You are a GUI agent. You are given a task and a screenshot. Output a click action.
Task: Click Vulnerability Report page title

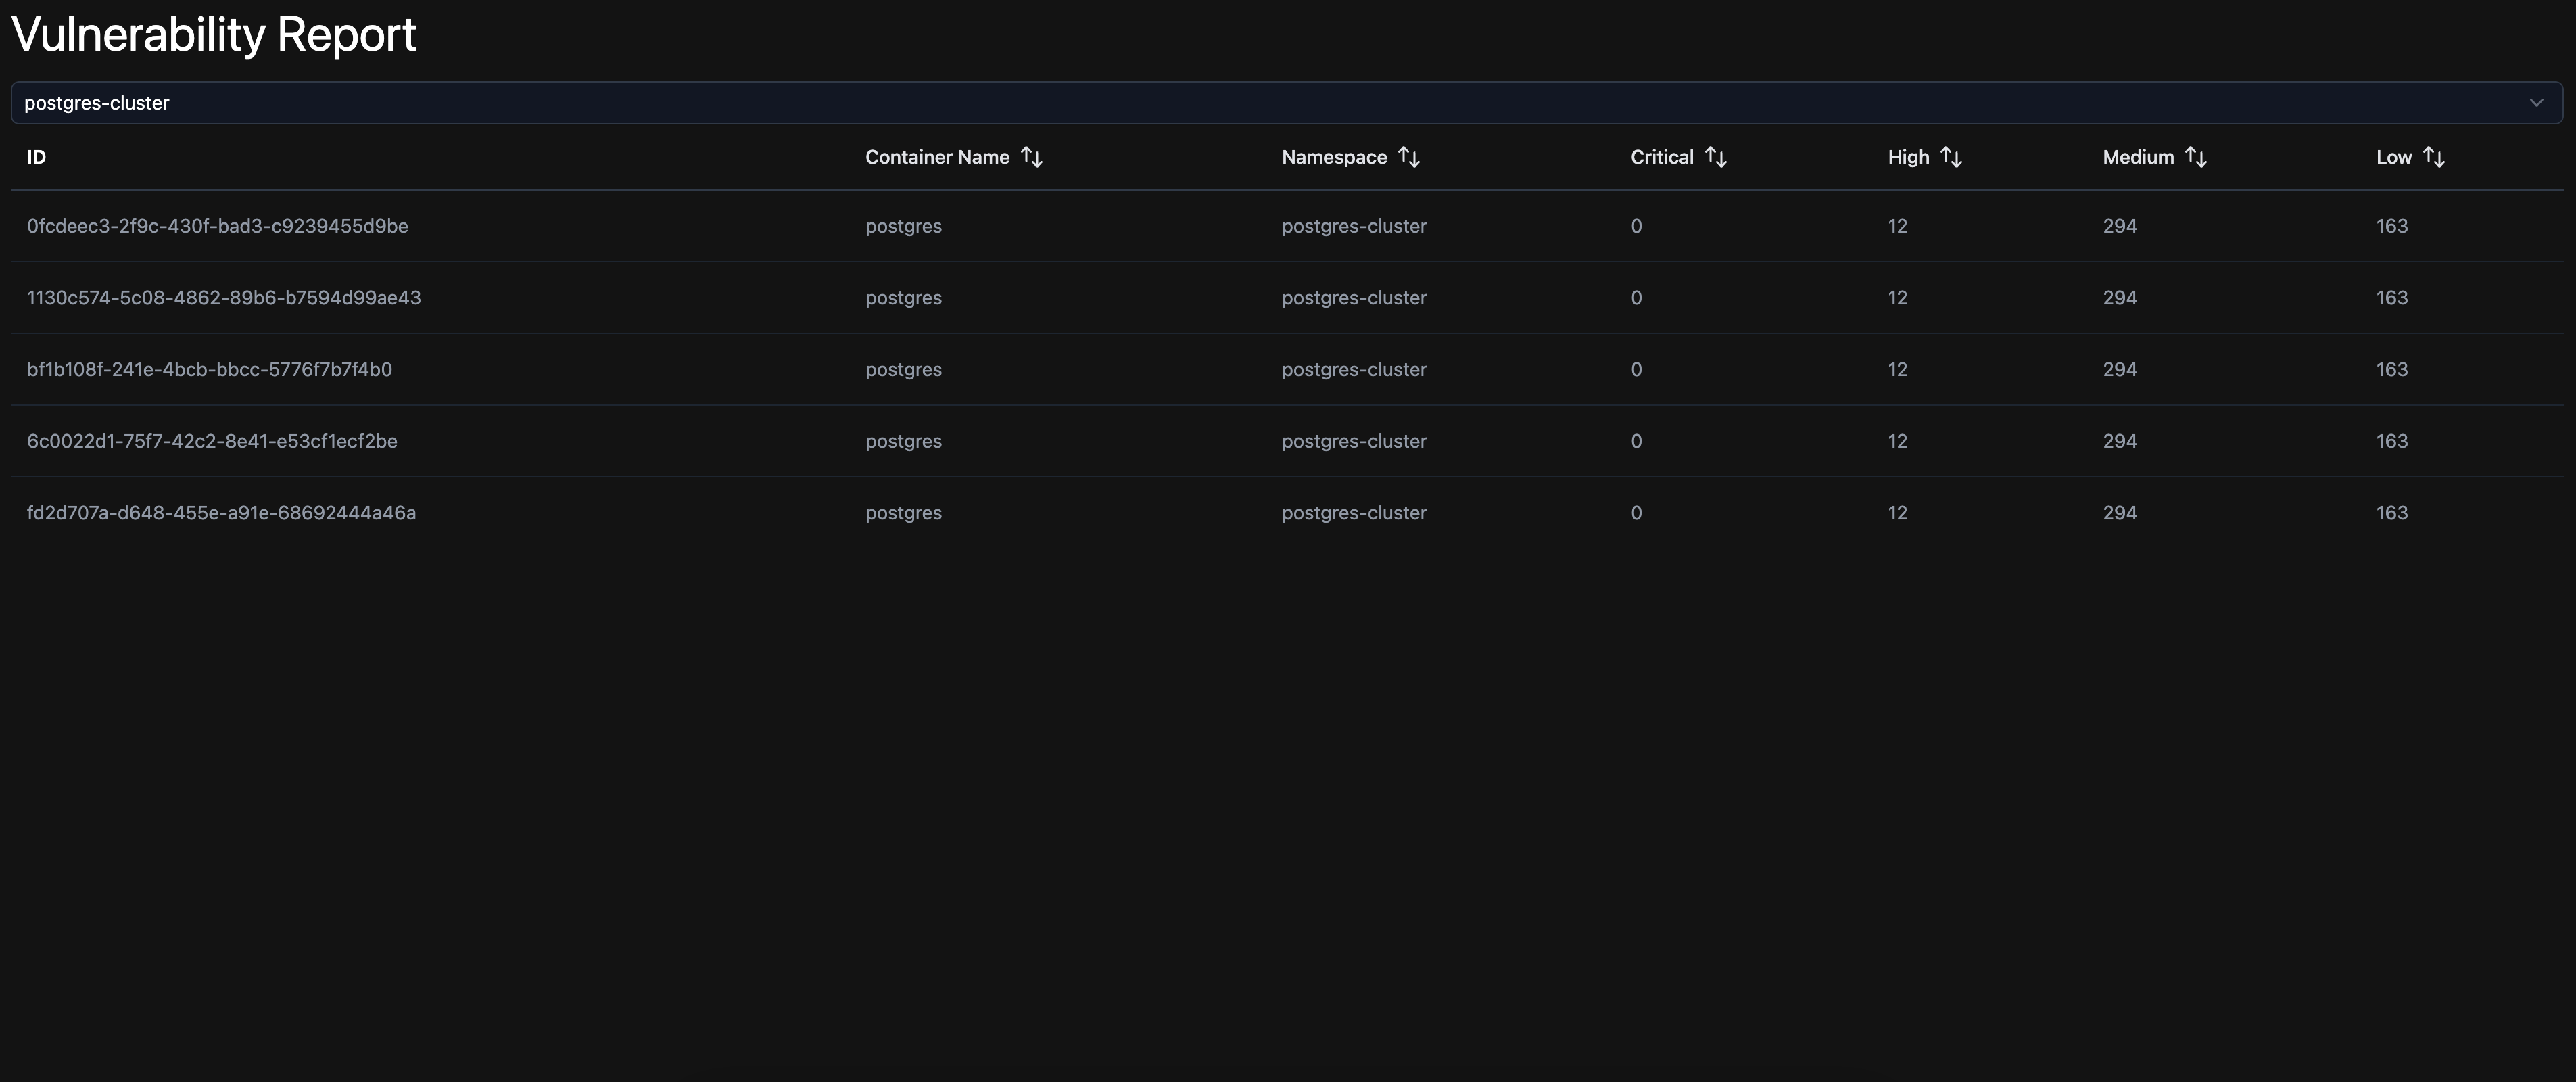click(213, 35)
